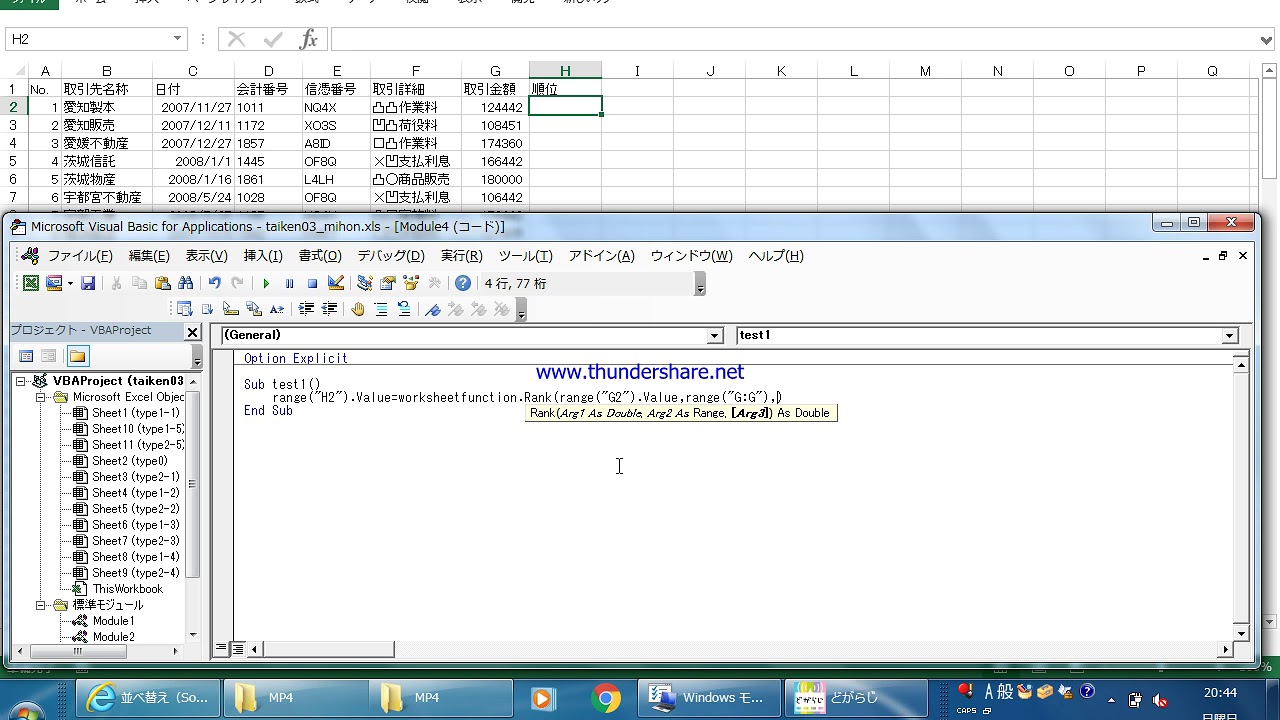Open the デバッグ(D) menu
1280x720 pixels.
point(390,256)
